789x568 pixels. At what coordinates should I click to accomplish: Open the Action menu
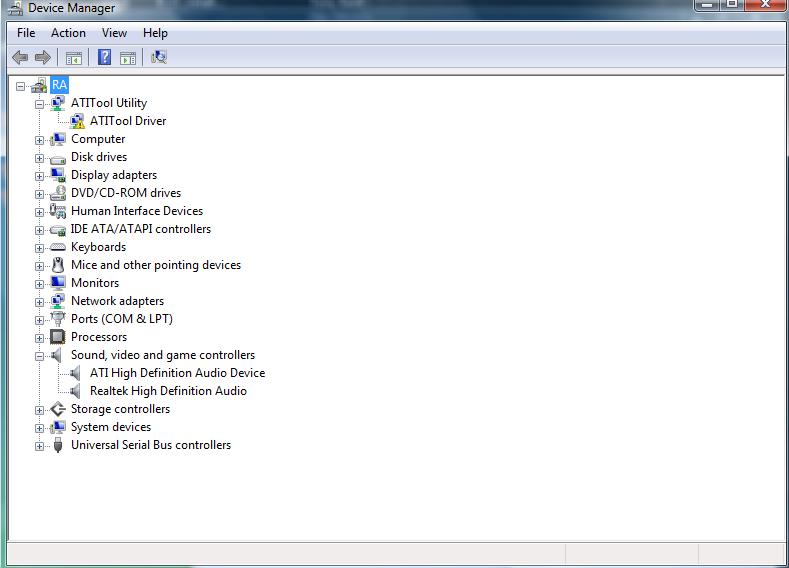68,33
